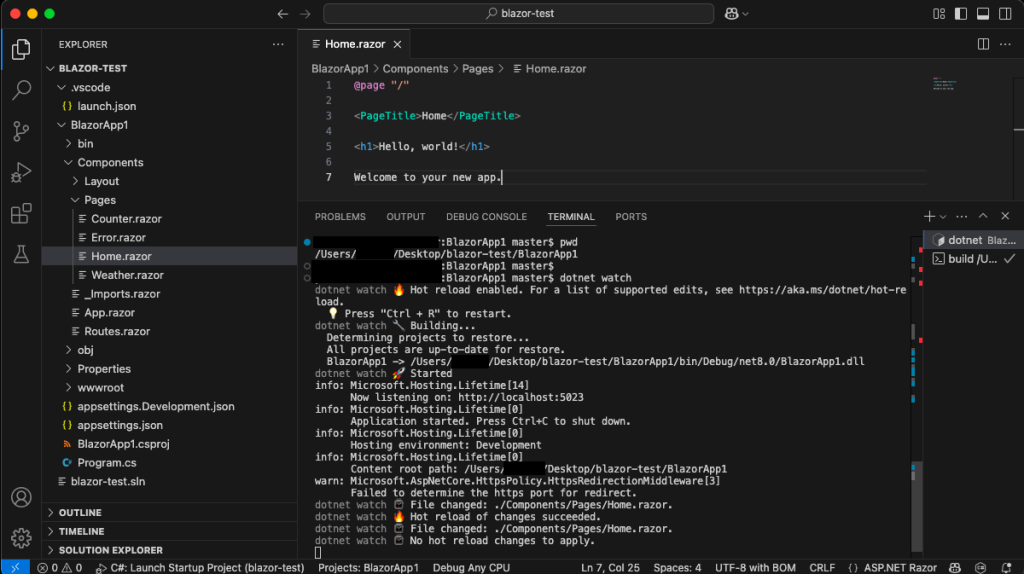Go back with the navigation arrow
Image resolution: width=1024 pixels, height=574 pixels.
coord(283,14)
